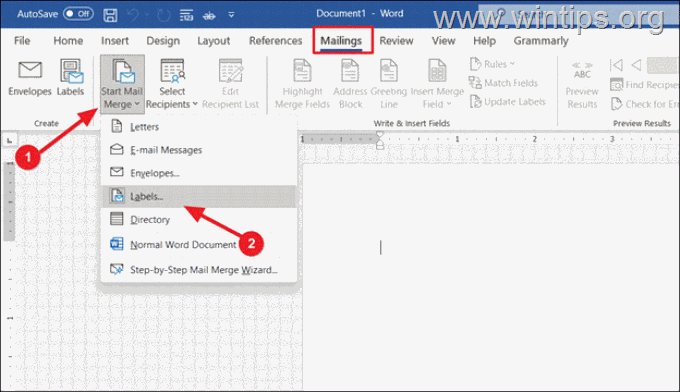This screenshot has height=392, width=680.
Task: Click inside the blank document page
Action: [x=490, y=278]
